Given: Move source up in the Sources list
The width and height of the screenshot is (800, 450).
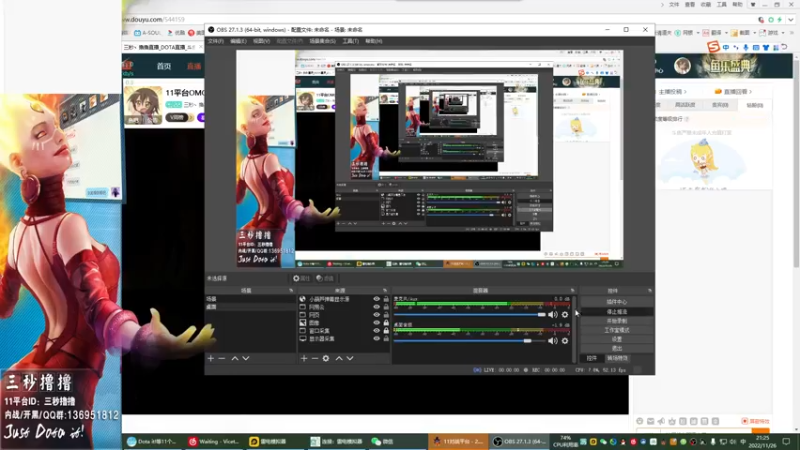Looking at the screenshot, I should [x=339, y=359].
